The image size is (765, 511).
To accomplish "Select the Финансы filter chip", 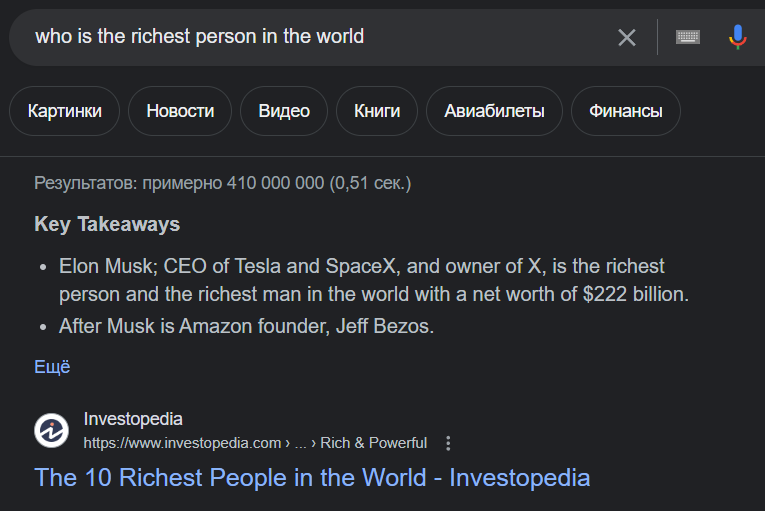I will pos(625,111).
